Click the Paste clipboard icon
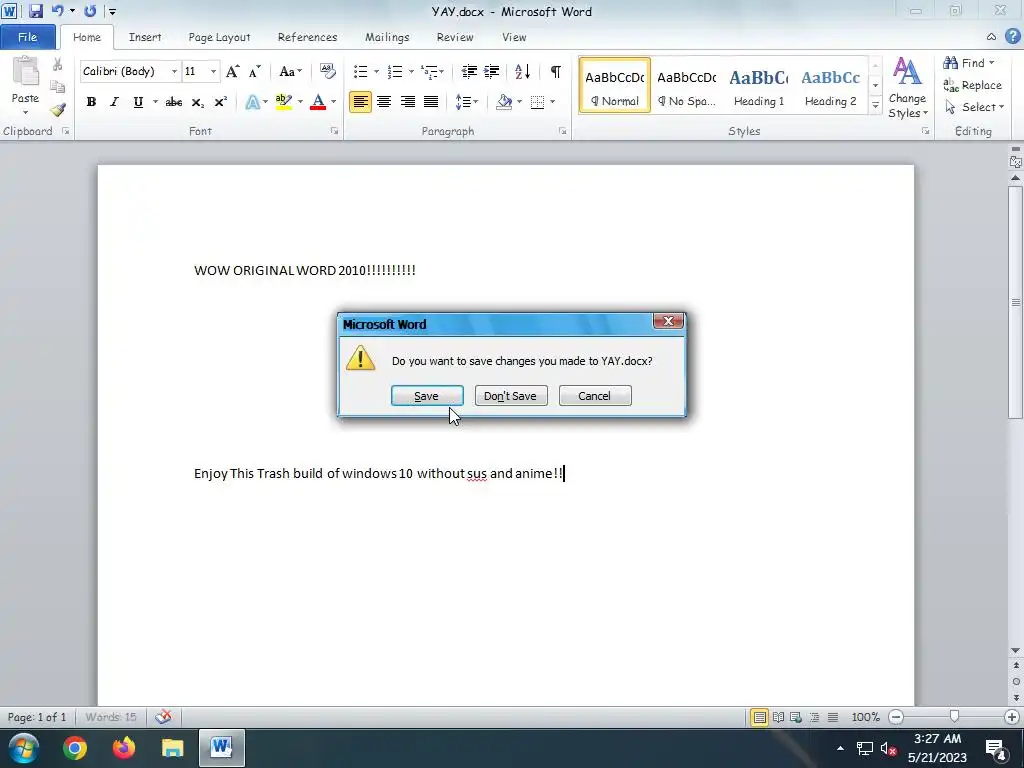The height and width of the screenshot is (768, 1024). (25, 72)
